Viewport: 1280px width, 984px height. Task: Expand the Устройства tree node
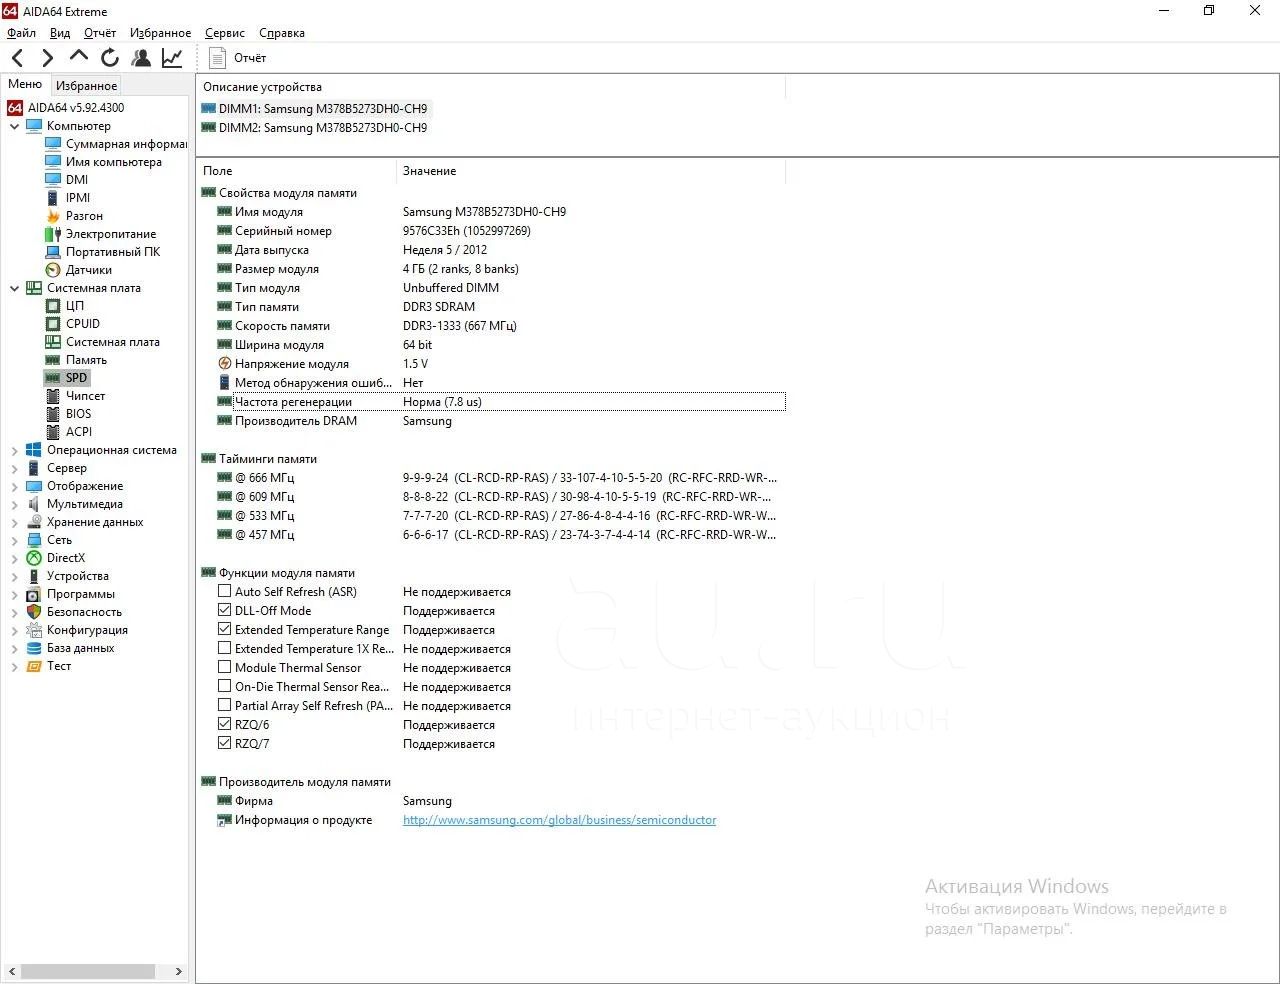click(x=15, y=577)
